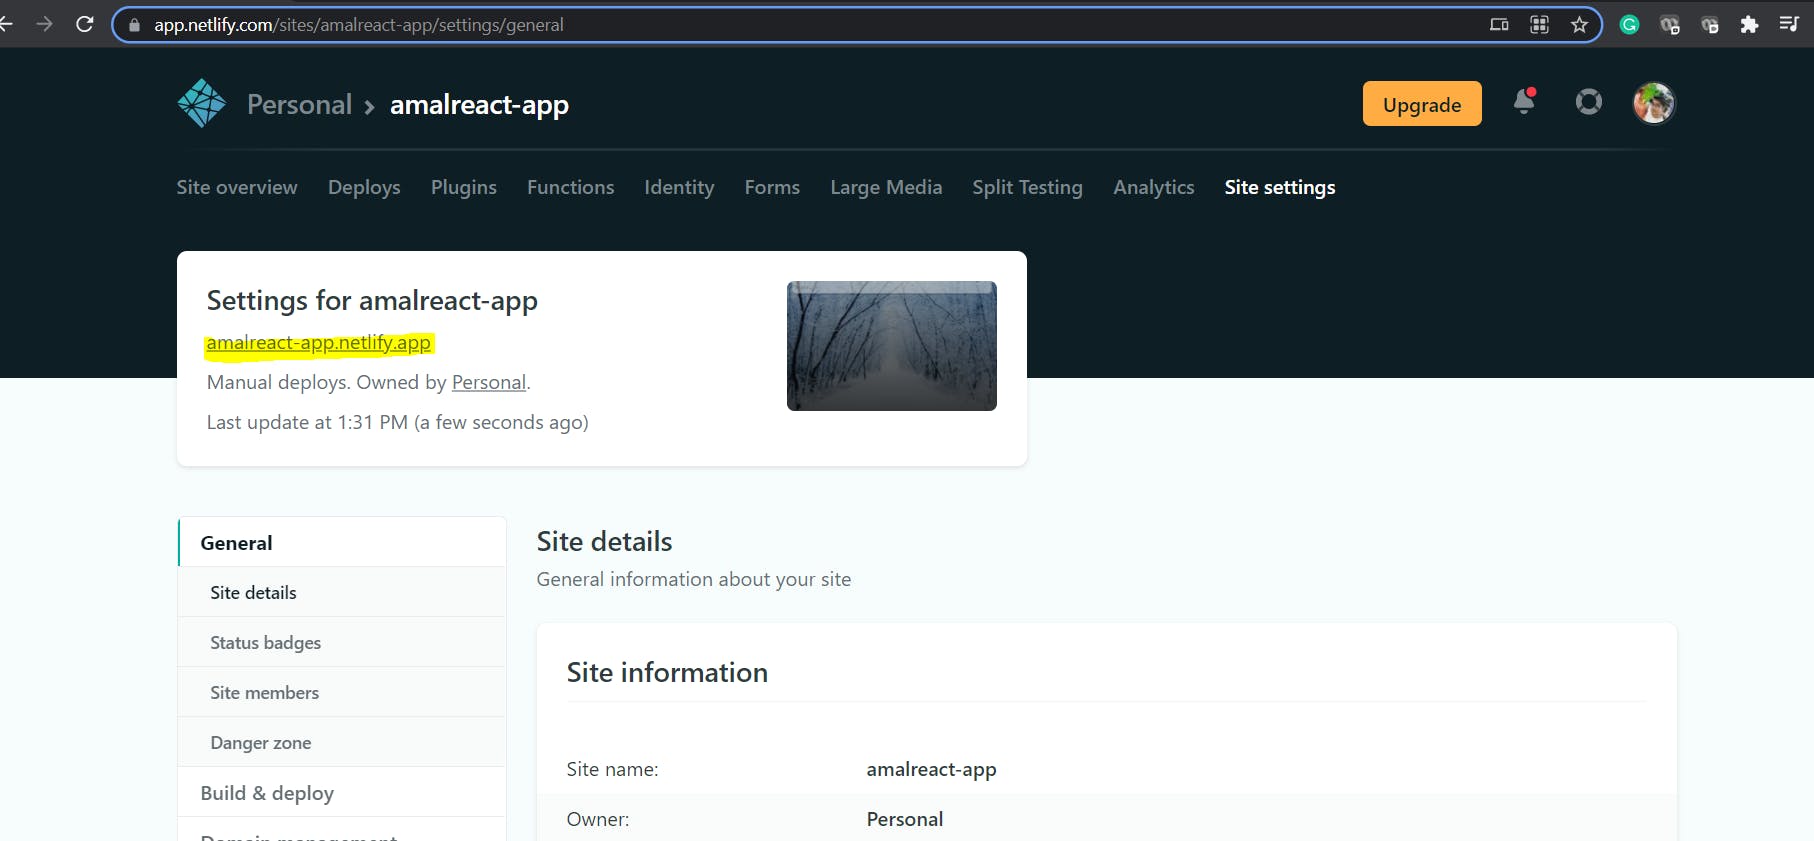Screen dimensions: 1814x841
Task: Click the site name value amalreact-app
Action: pyautogui.click(x=931, y=769)
